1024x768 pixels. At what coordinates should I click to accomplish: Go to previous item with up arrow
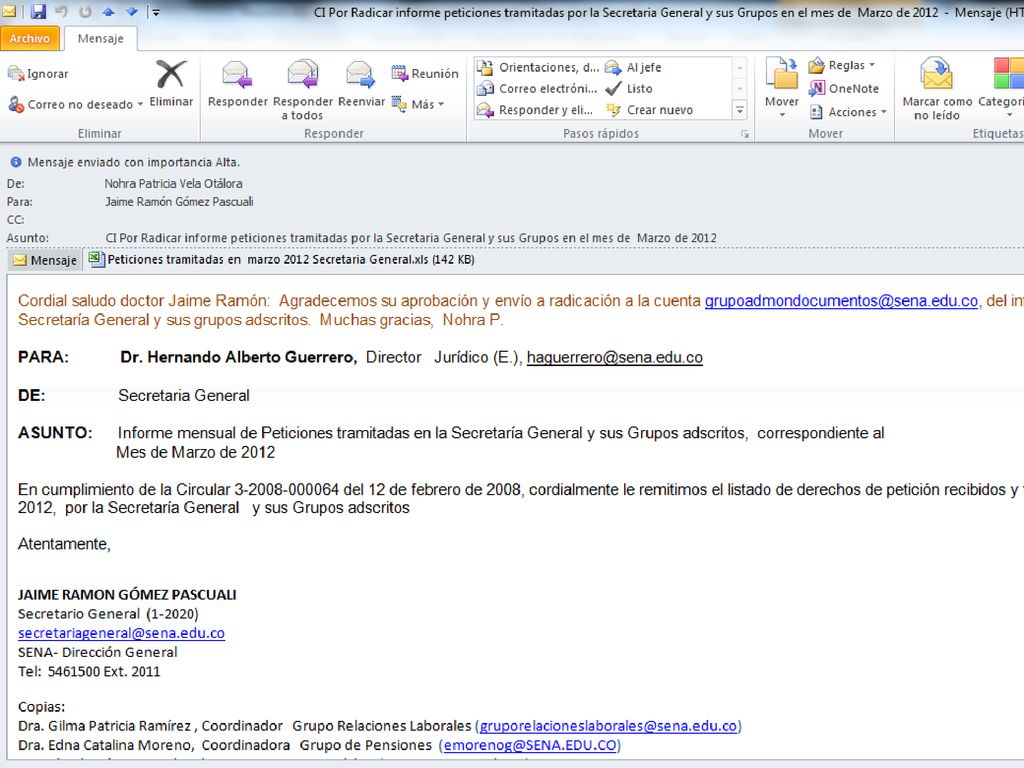point(108,11)
